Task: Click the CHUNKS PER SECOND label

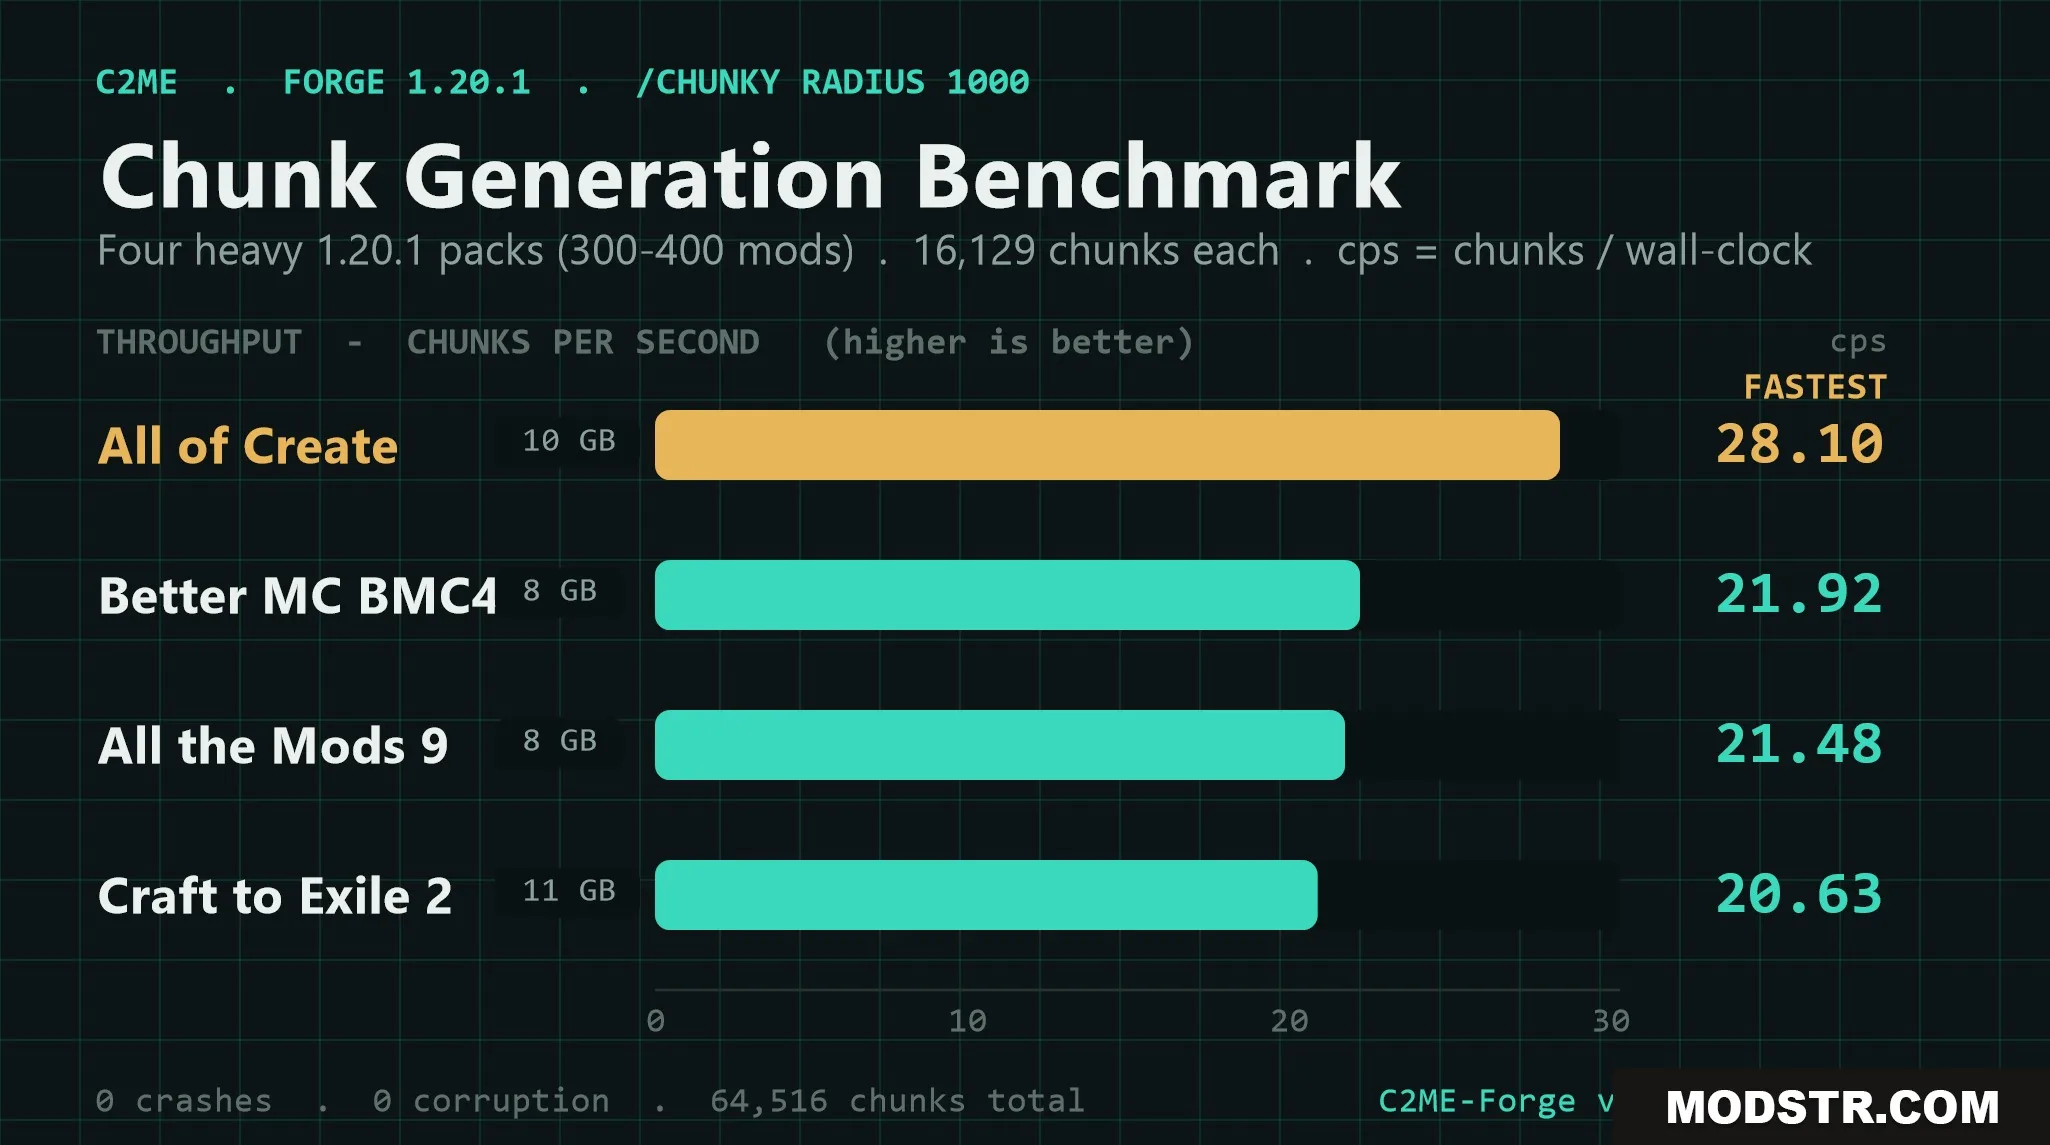Action: tap(583, 342)
